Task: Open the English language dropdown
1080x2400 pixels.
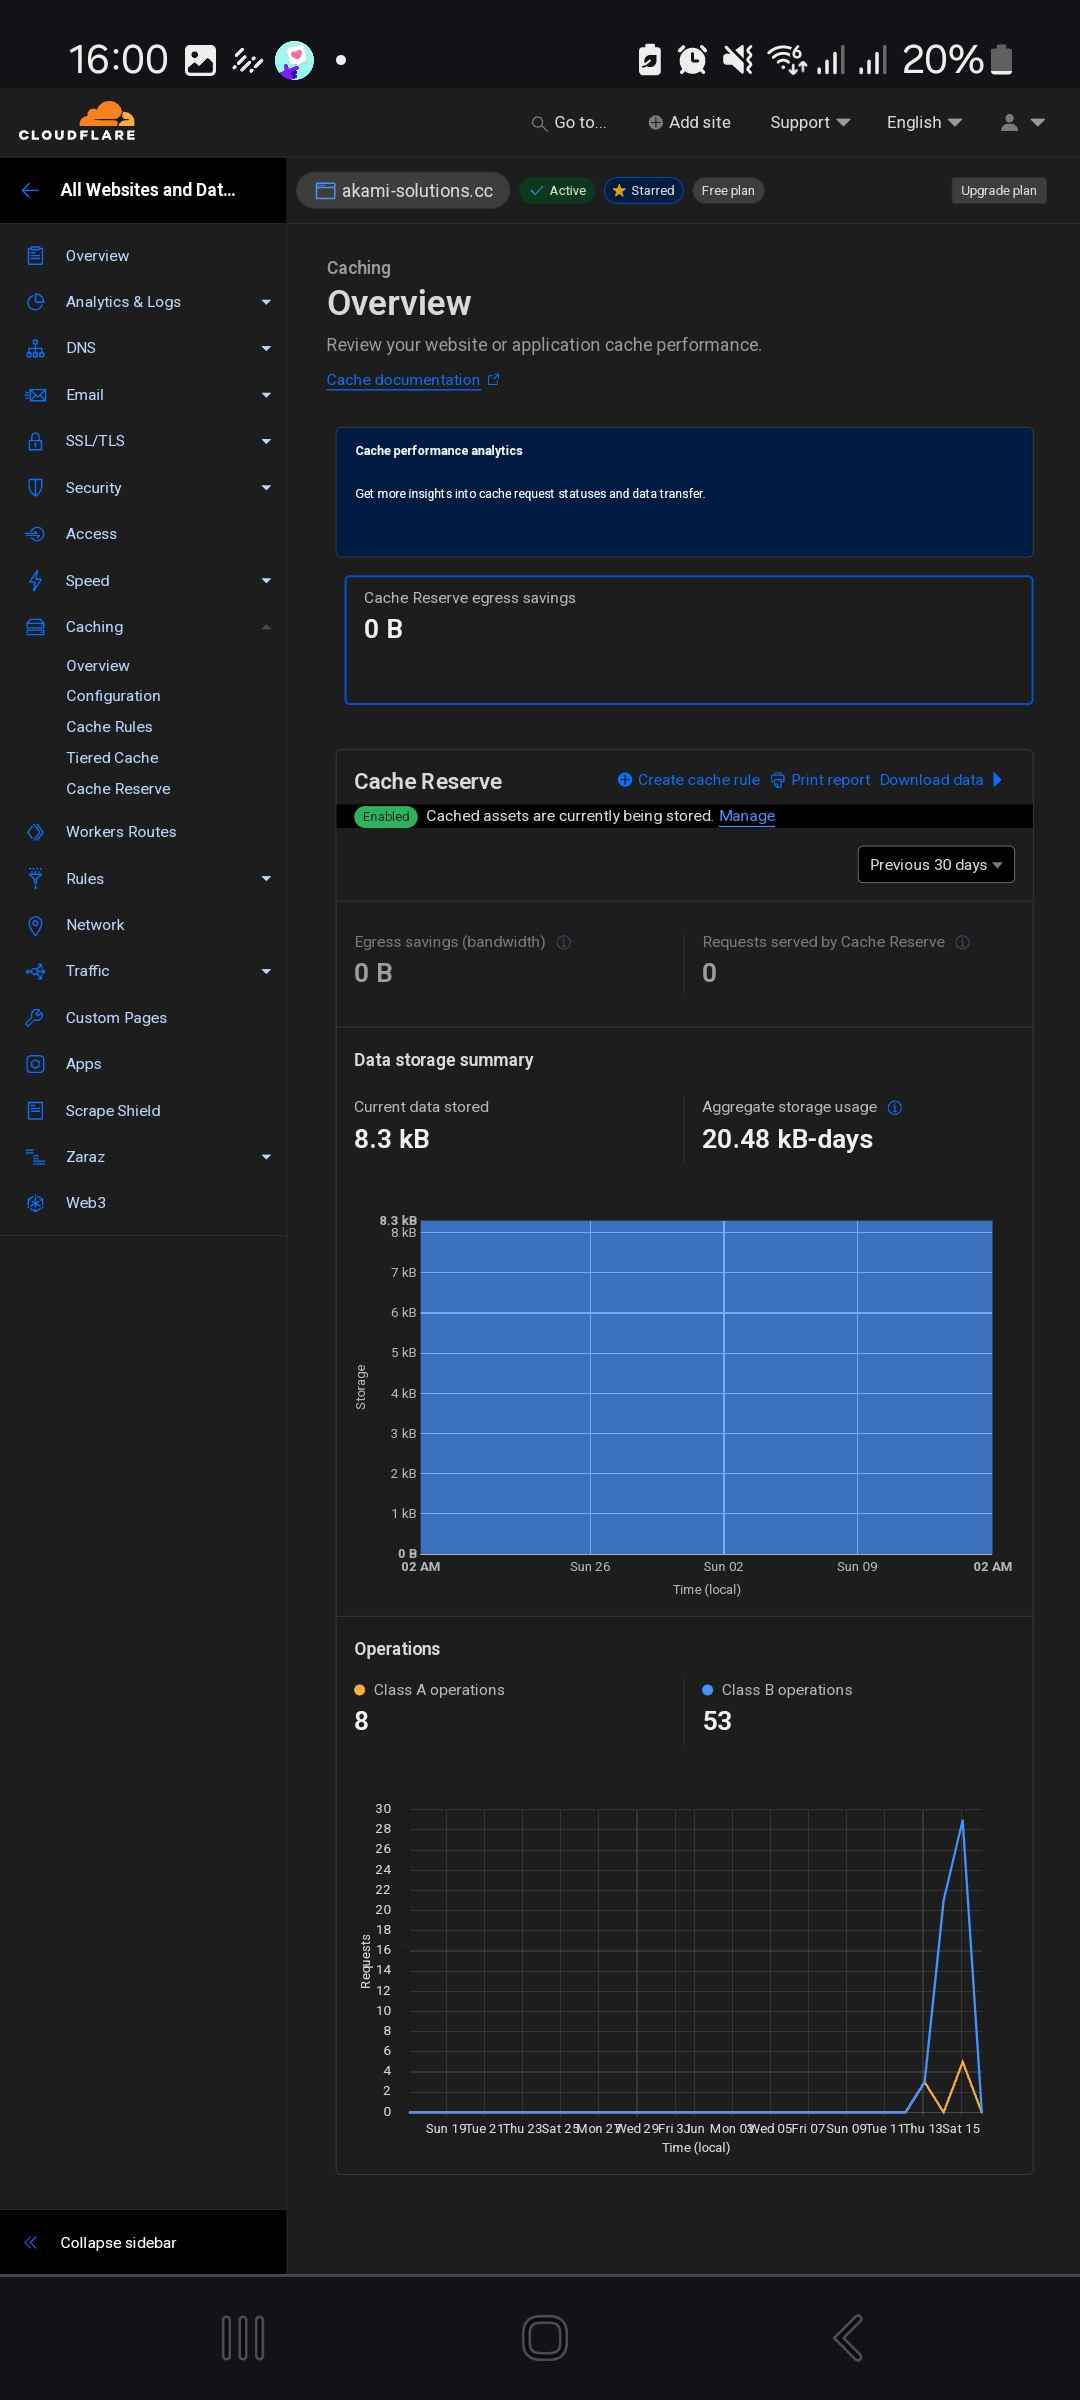Action: (924, 122)
